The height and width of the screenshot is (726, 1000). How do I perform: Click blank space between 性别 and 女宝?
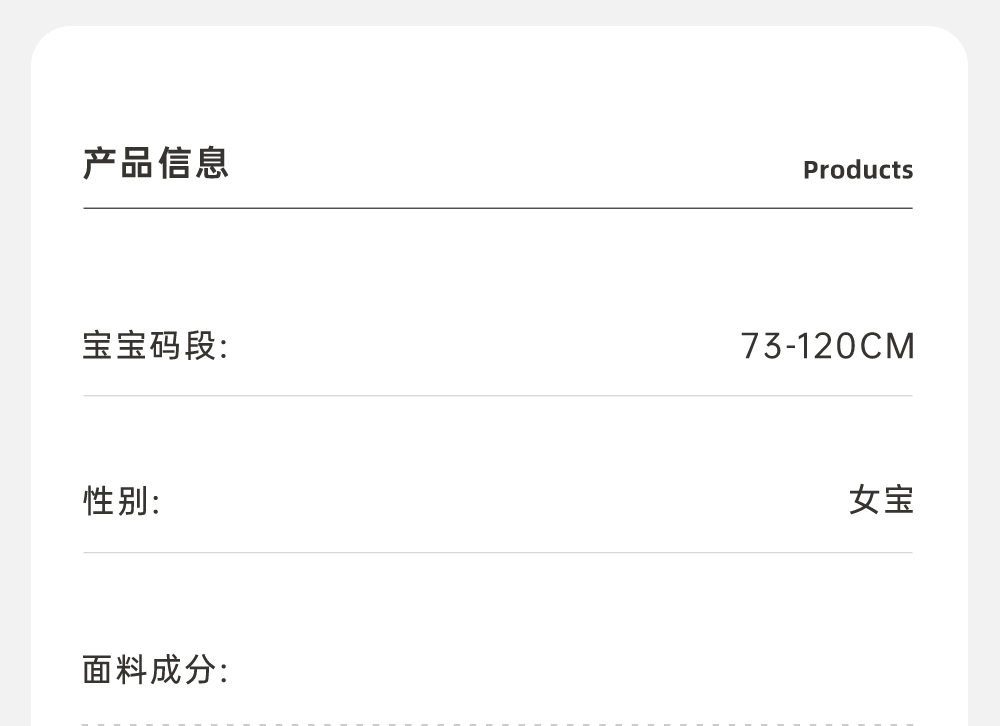[500, 500]
